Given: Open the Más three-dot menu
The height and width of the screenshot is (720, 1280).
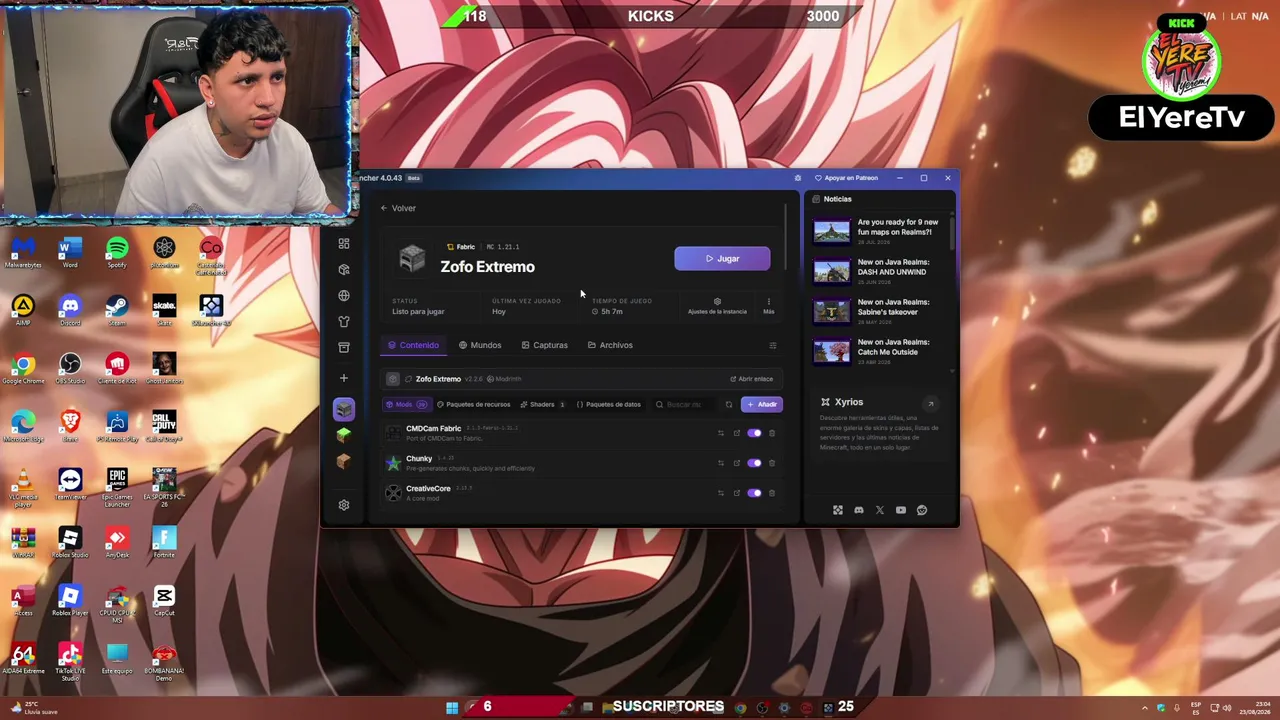Looking at the screenshot, I should (x=768, y=306).
